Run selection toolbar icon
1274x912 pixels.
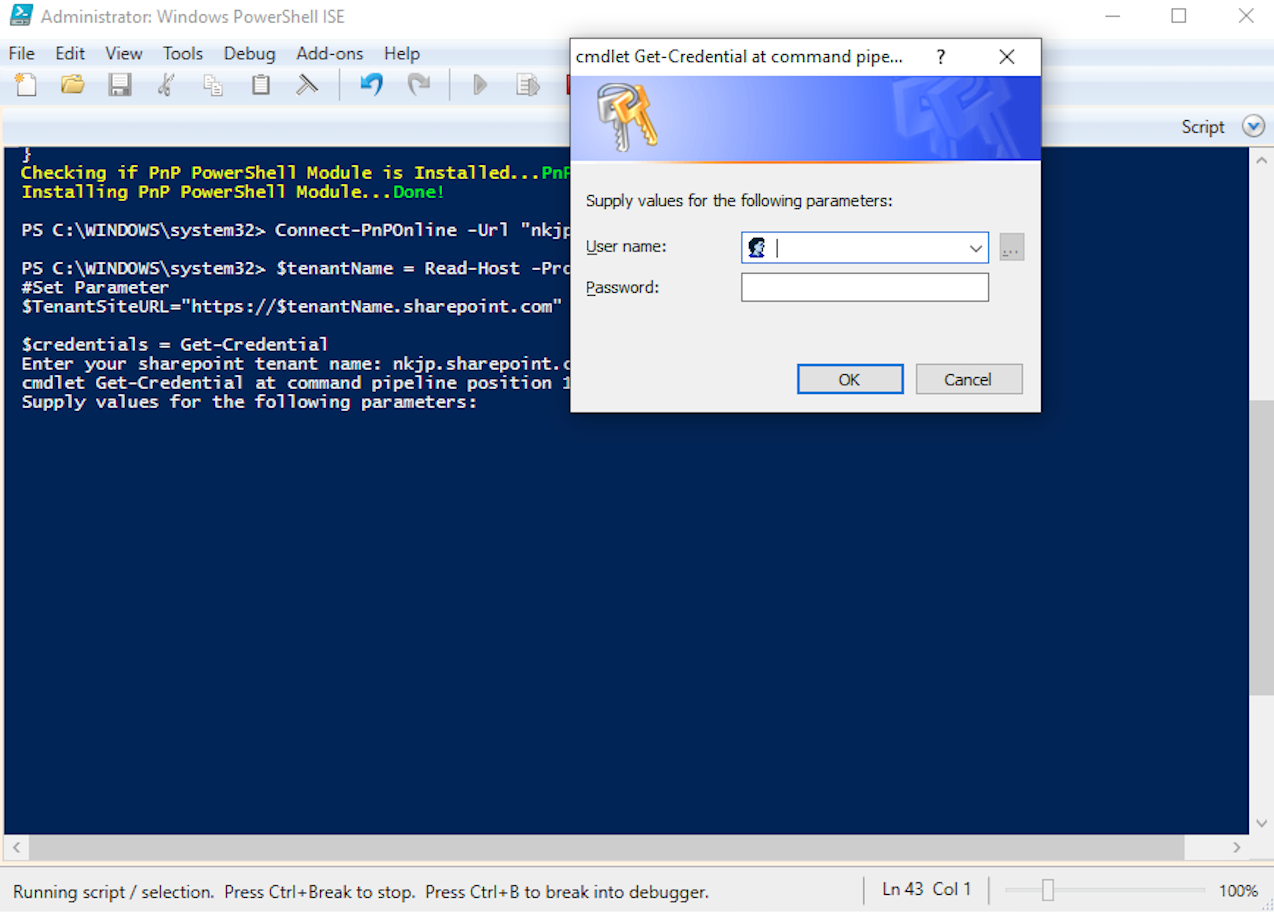point(527,85)
